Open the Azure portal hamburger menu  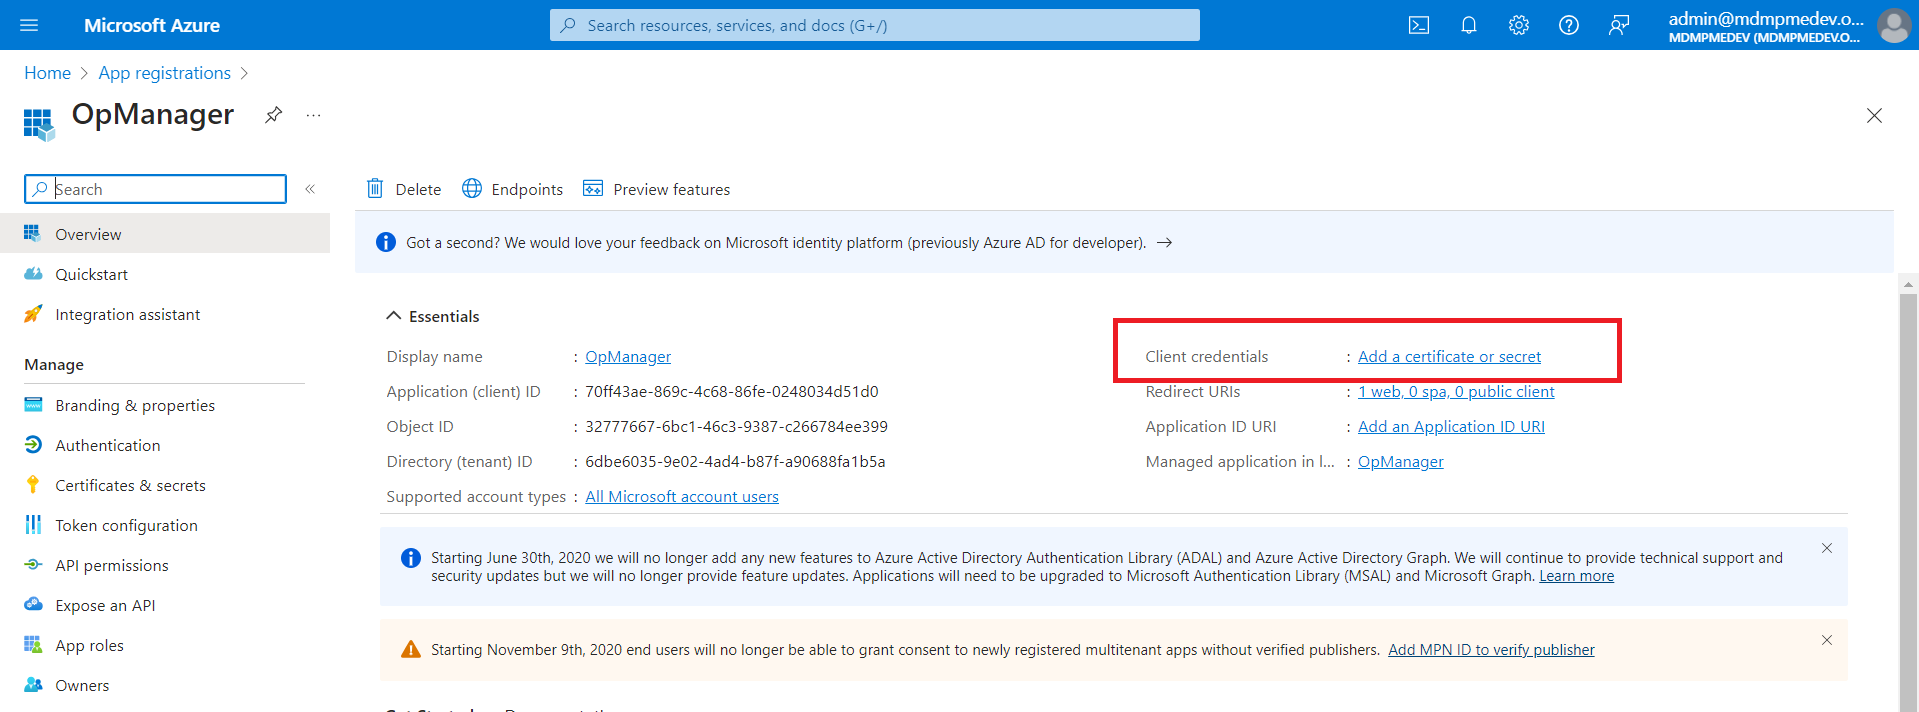(29, 25)
